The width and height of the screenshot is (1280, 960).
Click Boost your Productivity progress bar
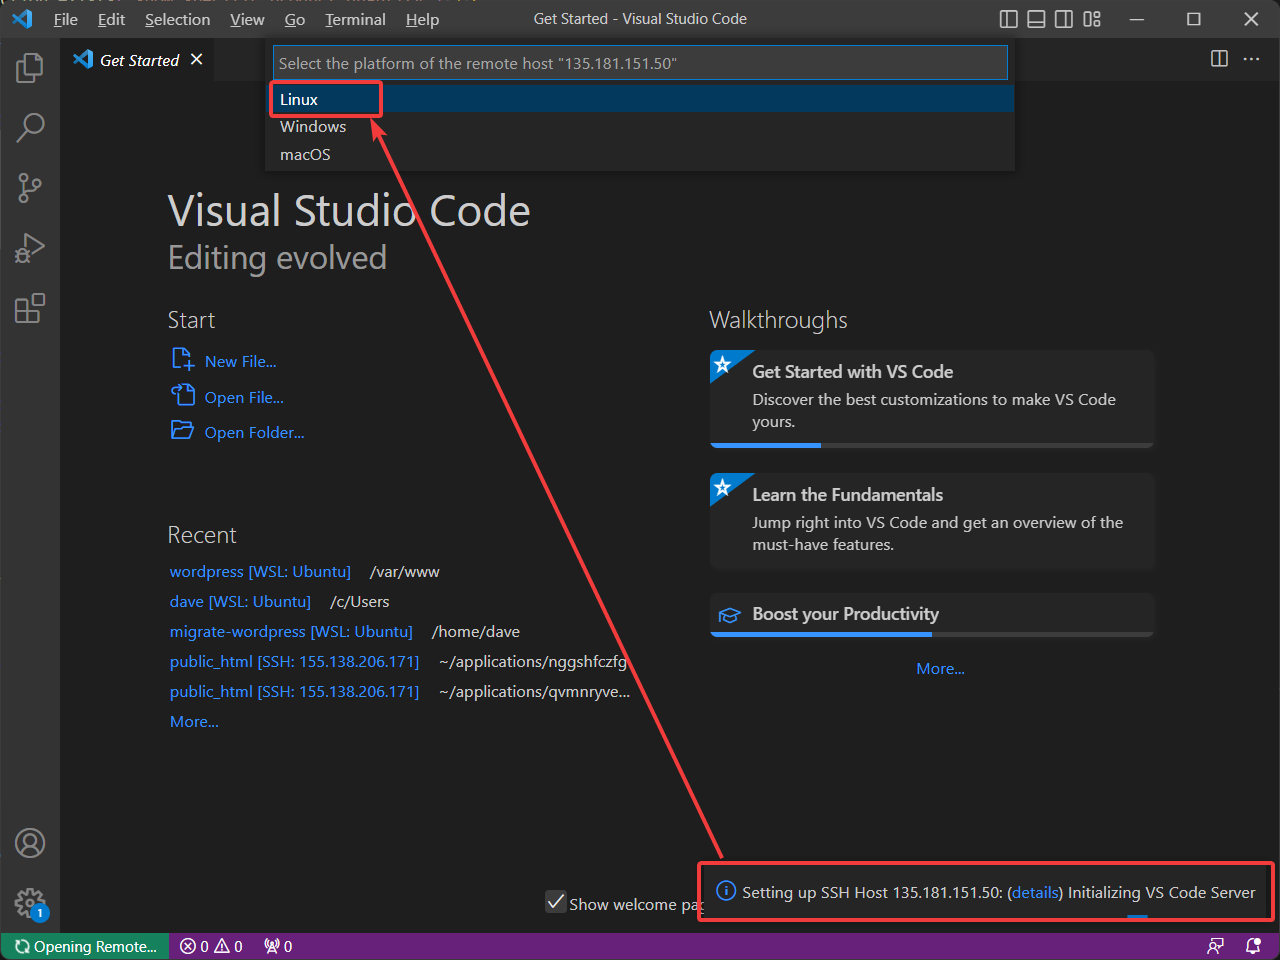(932, 634)
